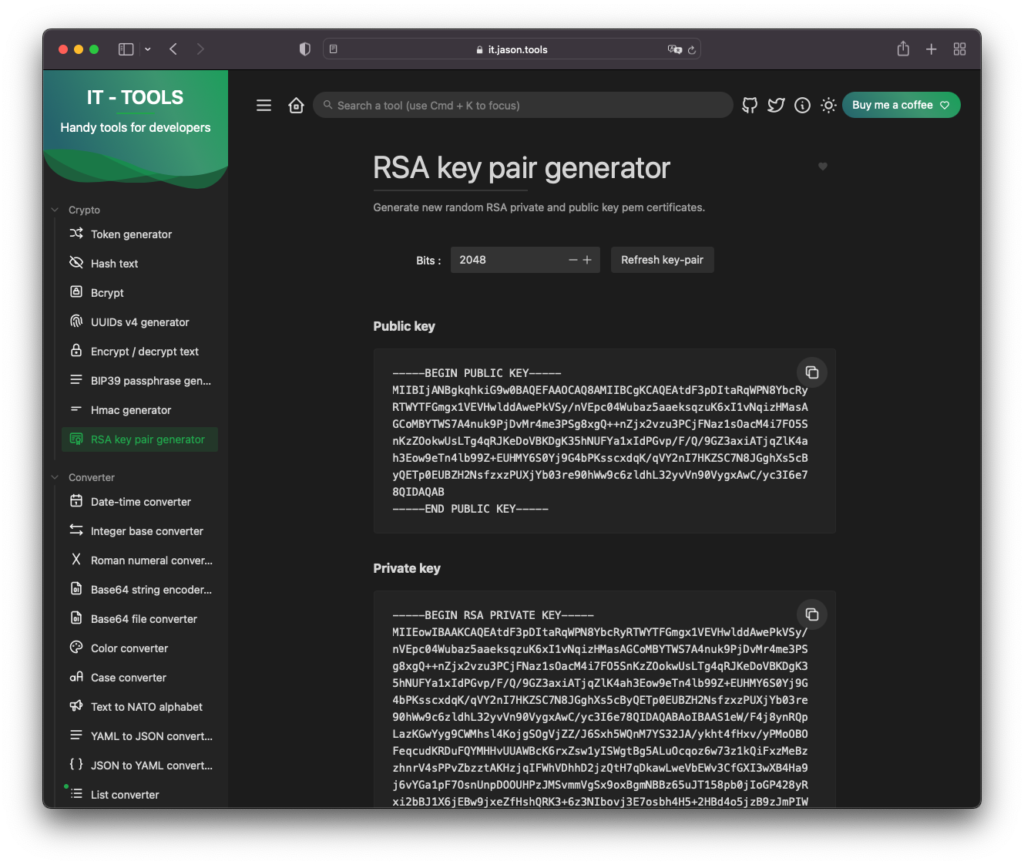Open a new Safari tab
1024x865 pixels.
(931, 49)
